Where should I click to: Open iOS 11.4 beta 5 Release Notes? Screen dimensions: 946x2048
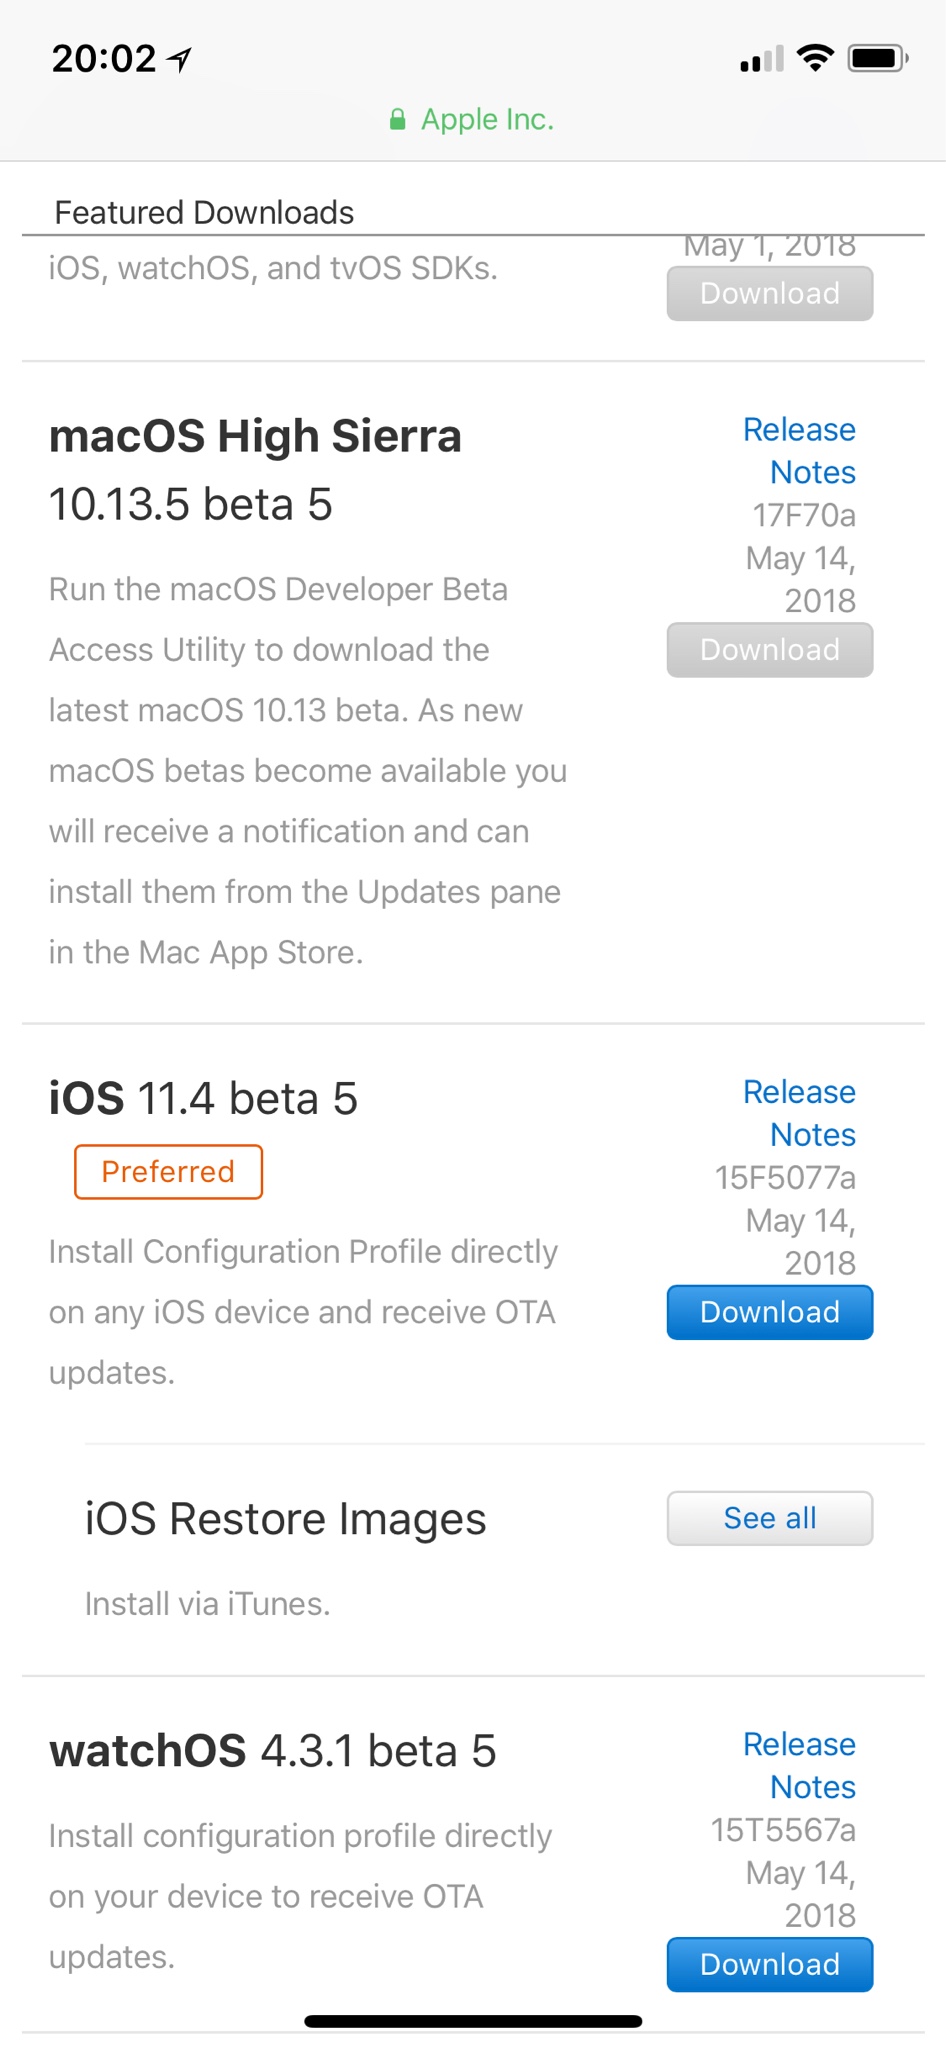coord(799,1113)
